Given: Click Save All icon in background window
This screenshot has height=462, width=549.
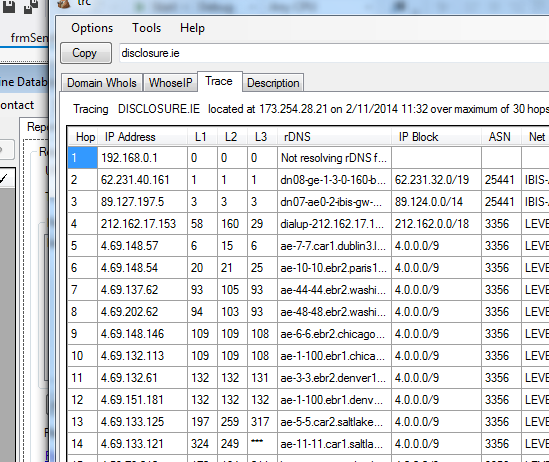Looking at the screenshot, I should [x=31, y=6].
